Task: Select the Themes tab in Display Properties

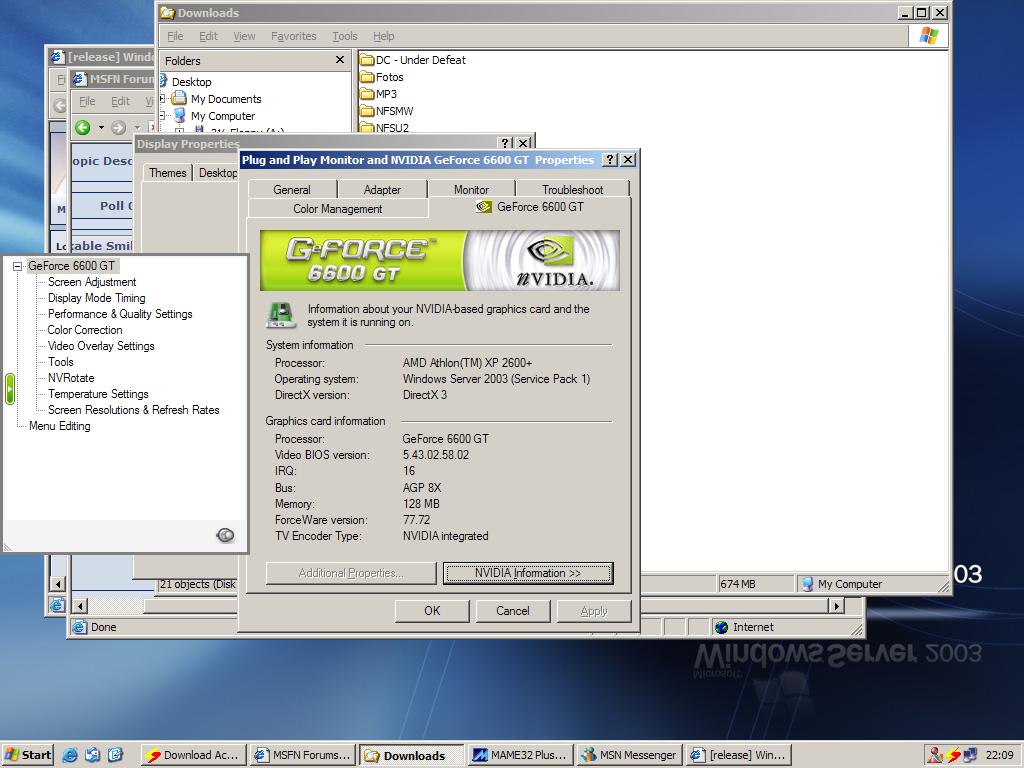Action: pos(168,172)
